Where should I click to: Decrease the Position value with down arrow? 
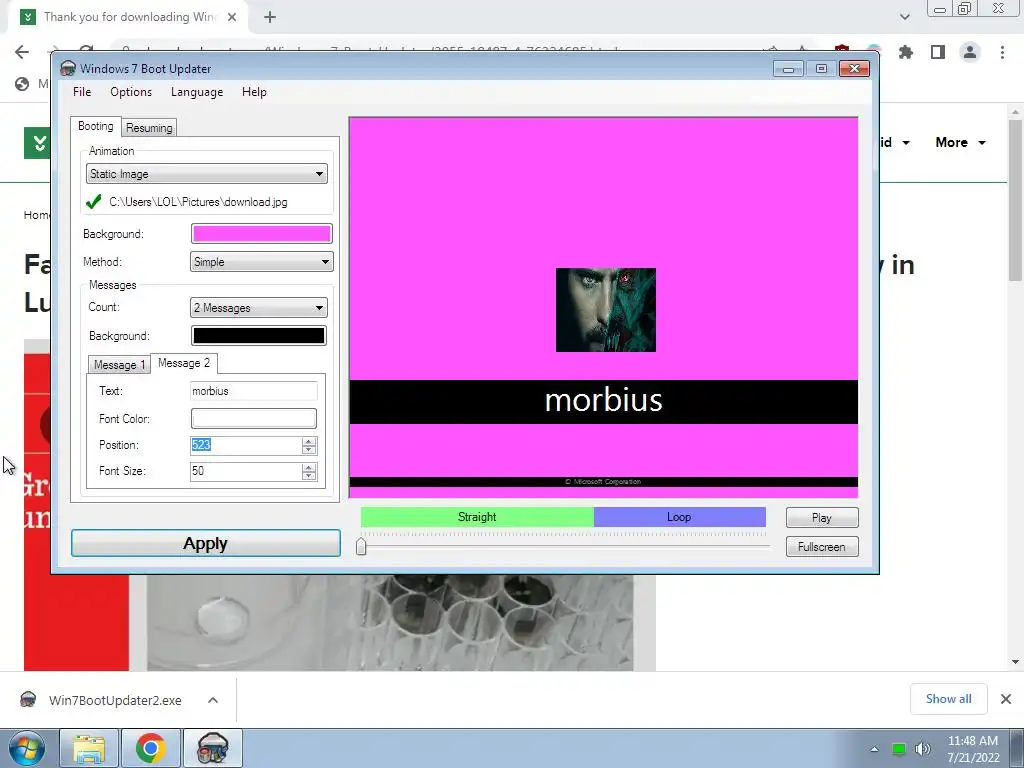point(309,450)
